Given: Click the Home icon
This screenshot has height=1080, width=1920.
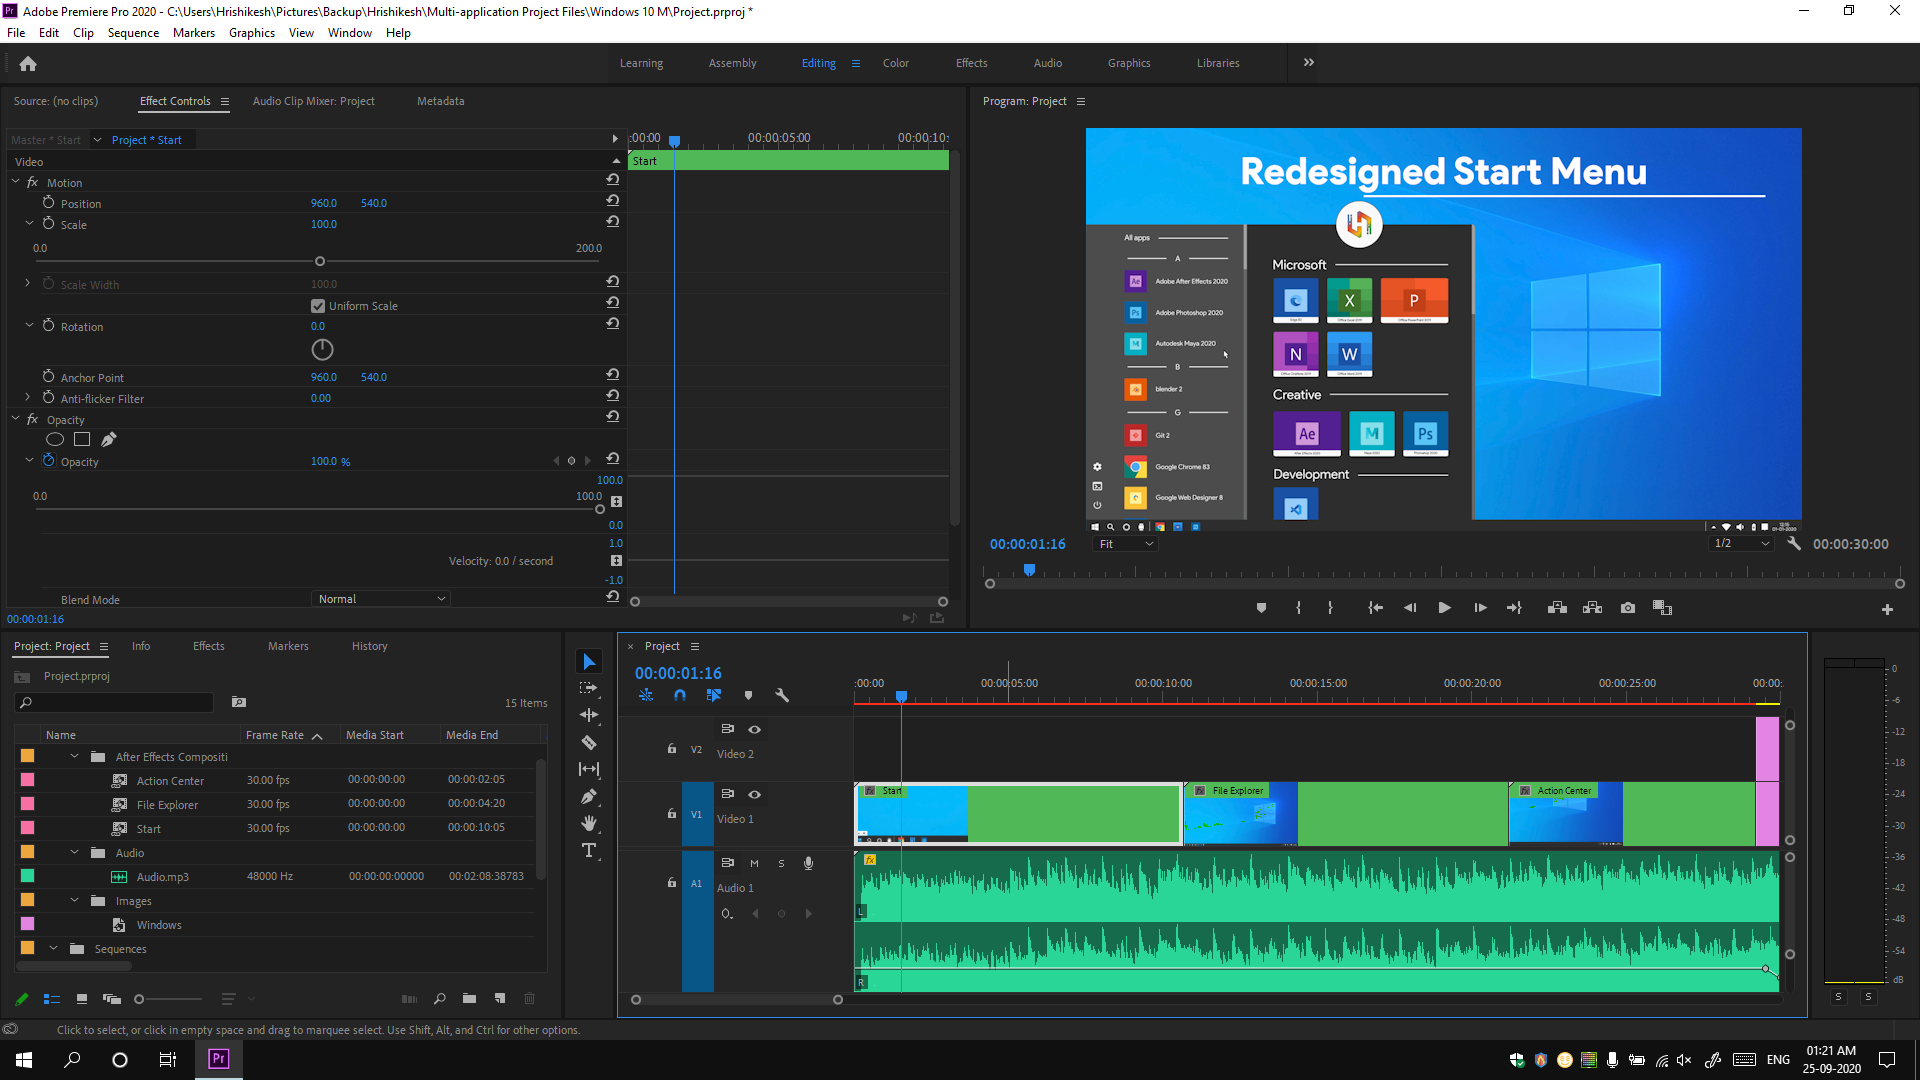Looking at the screenshot, I should tap(28, 63).
